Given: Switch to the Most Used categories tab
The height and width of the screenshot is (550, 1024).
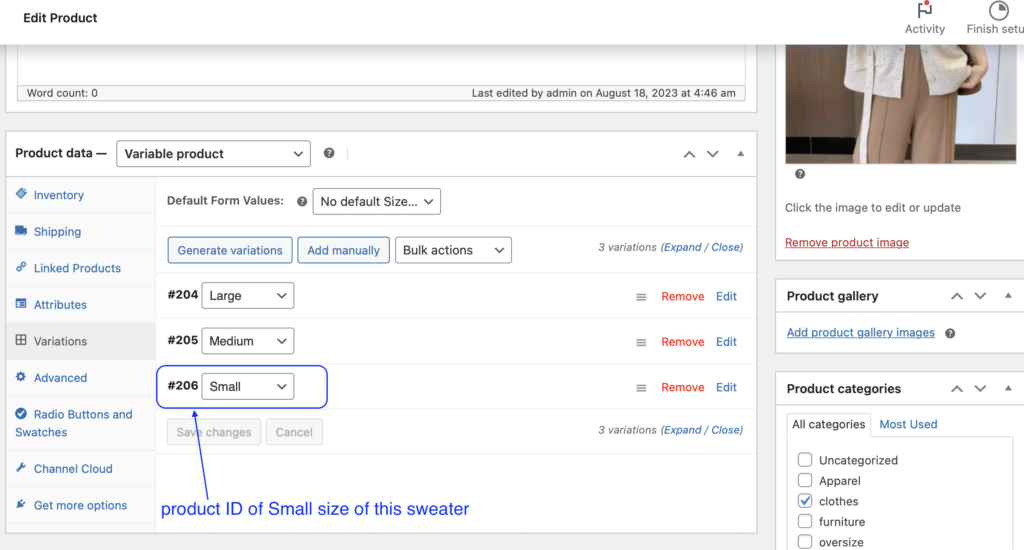Looking at the screenshot, I should pyautogui.click(x=908, y=424).
